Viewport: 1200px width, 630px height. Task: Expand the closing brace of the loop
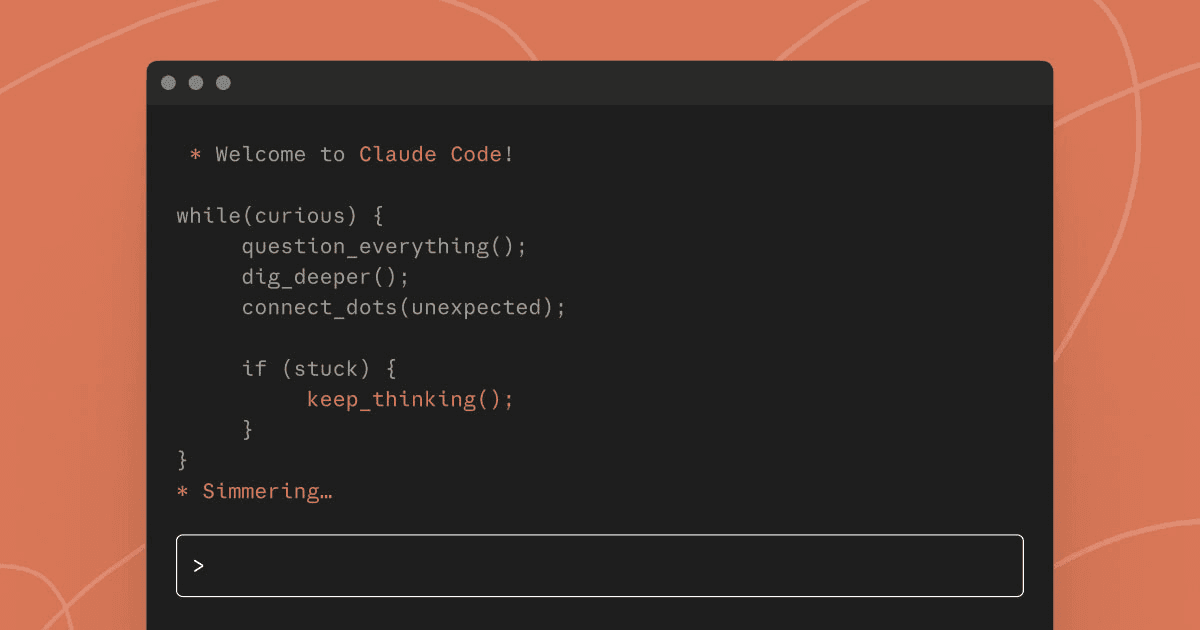coord(181,459)
